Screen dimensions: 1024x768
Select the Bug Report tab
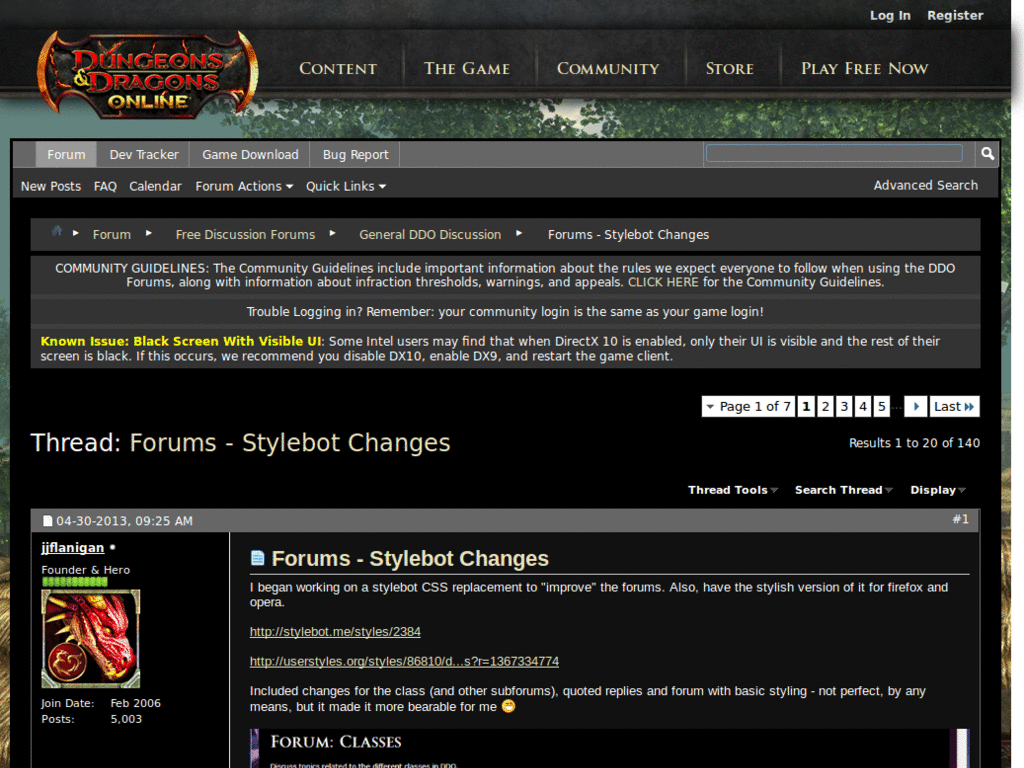[355, 154]
